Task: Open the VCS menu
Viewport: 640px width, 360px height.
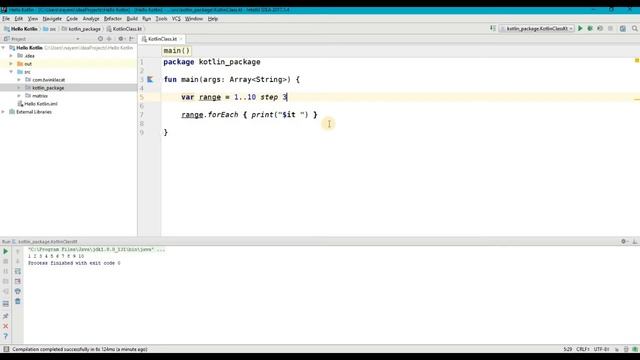Action: 176,19
